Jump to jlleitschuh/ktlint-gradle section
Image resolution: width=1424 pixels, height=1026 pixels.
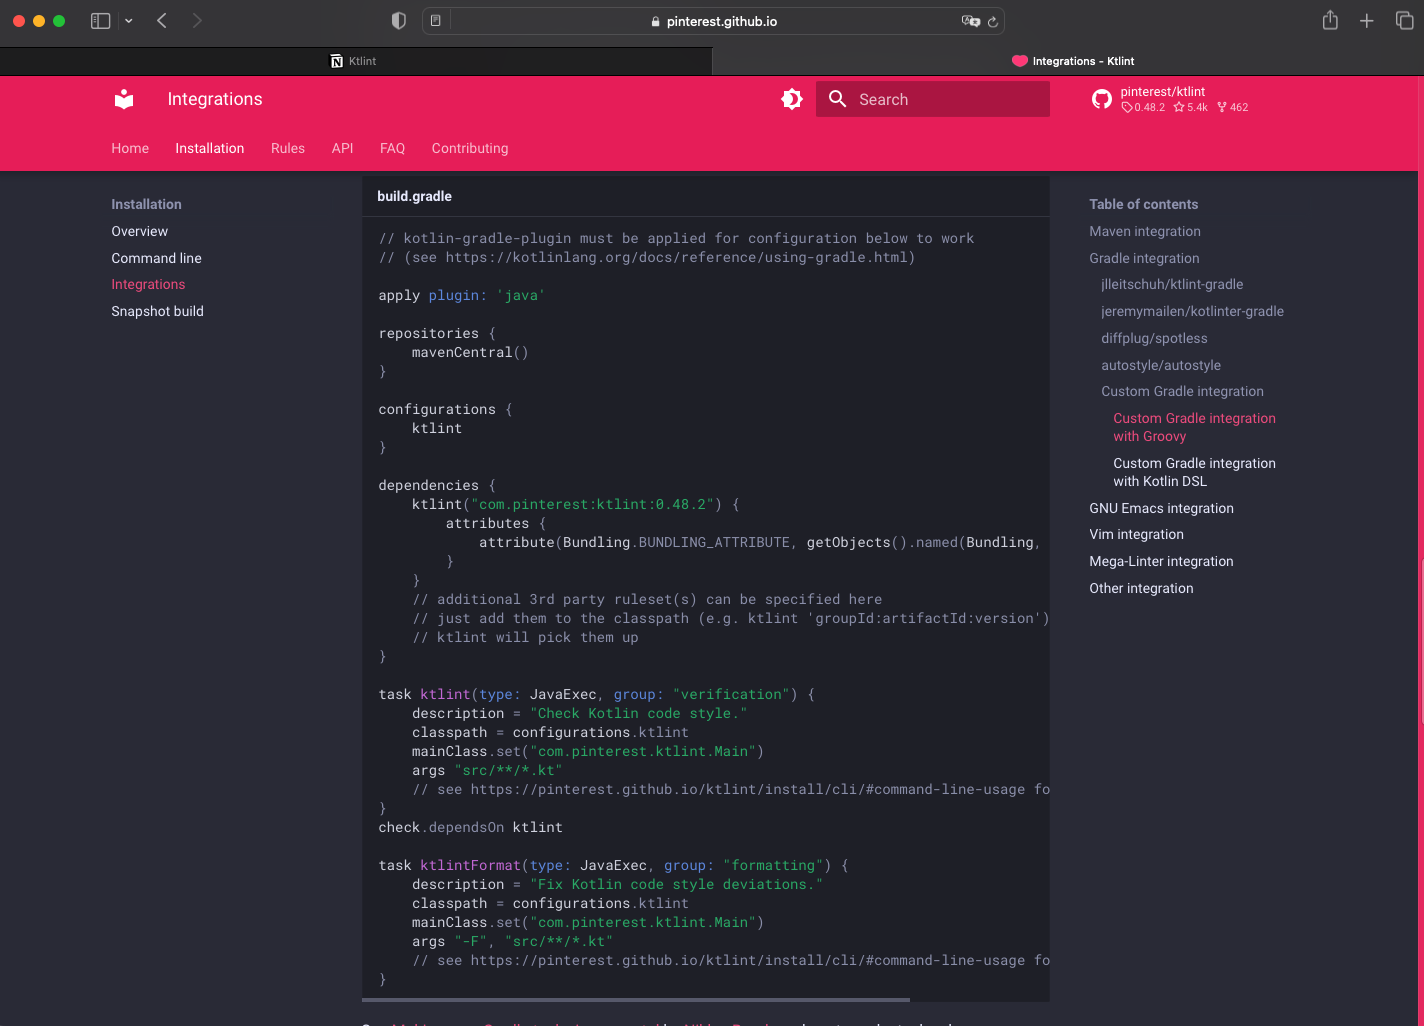coord(1172,284)
